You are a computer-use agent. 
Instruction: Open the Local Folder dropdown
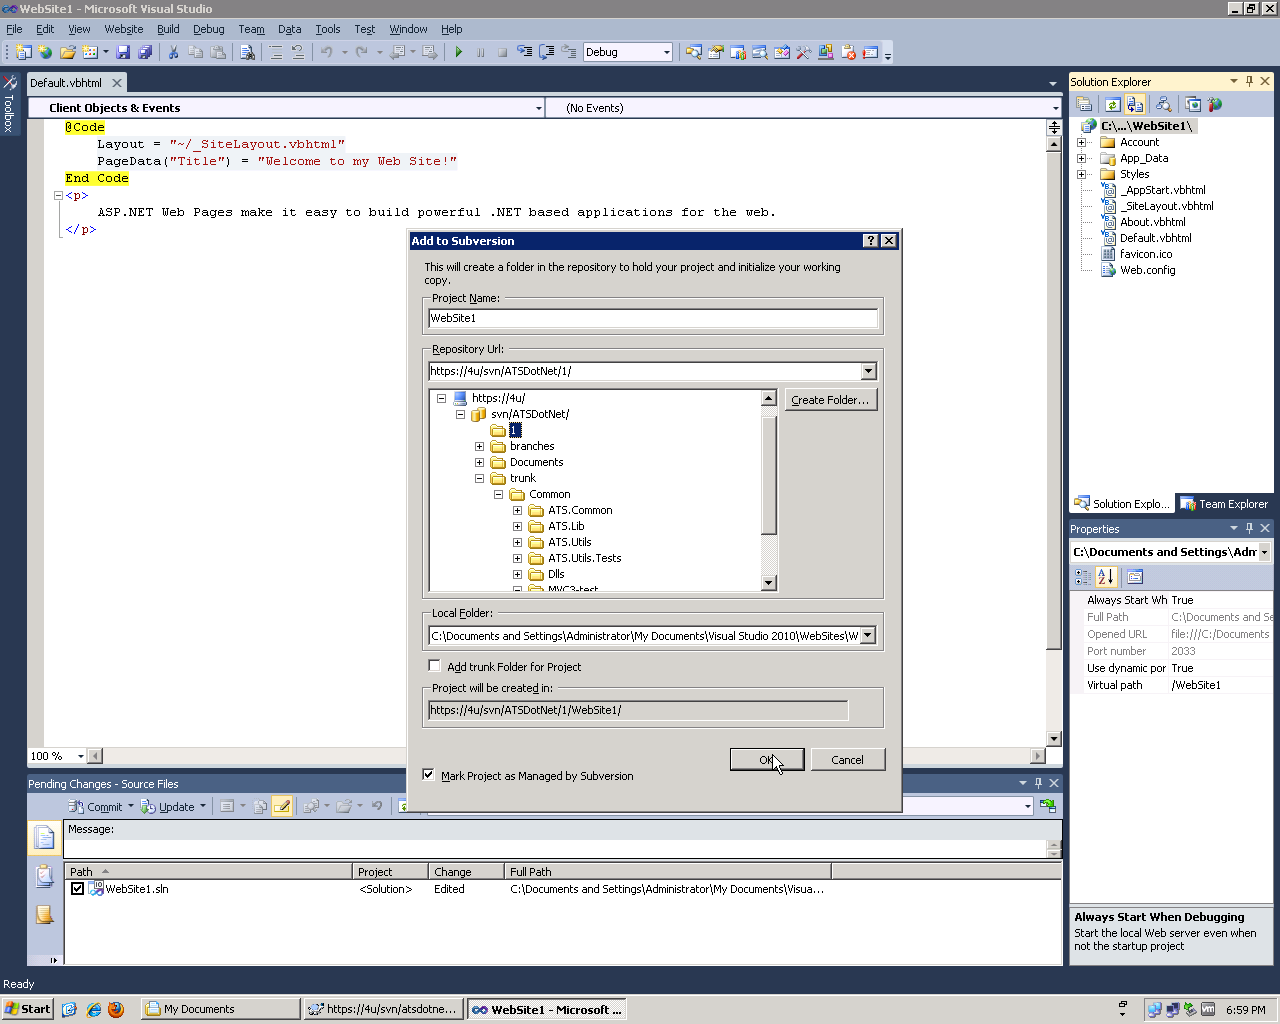pos(868,636)
